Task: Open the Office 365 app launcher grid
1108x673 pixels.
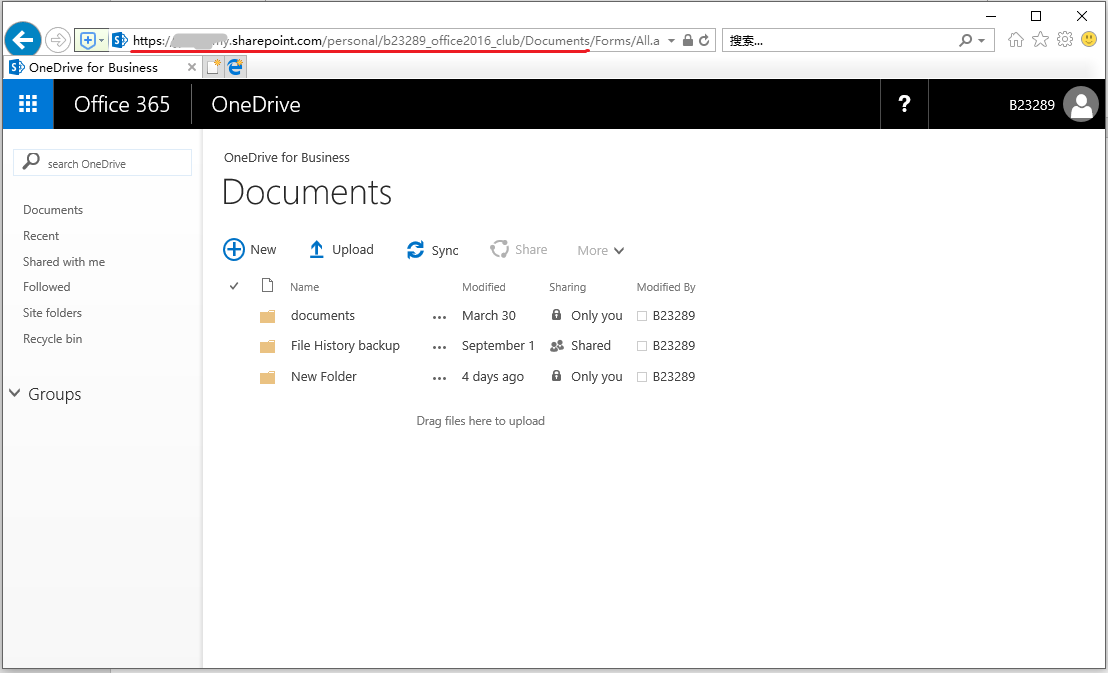Action: tap(28, 104)
